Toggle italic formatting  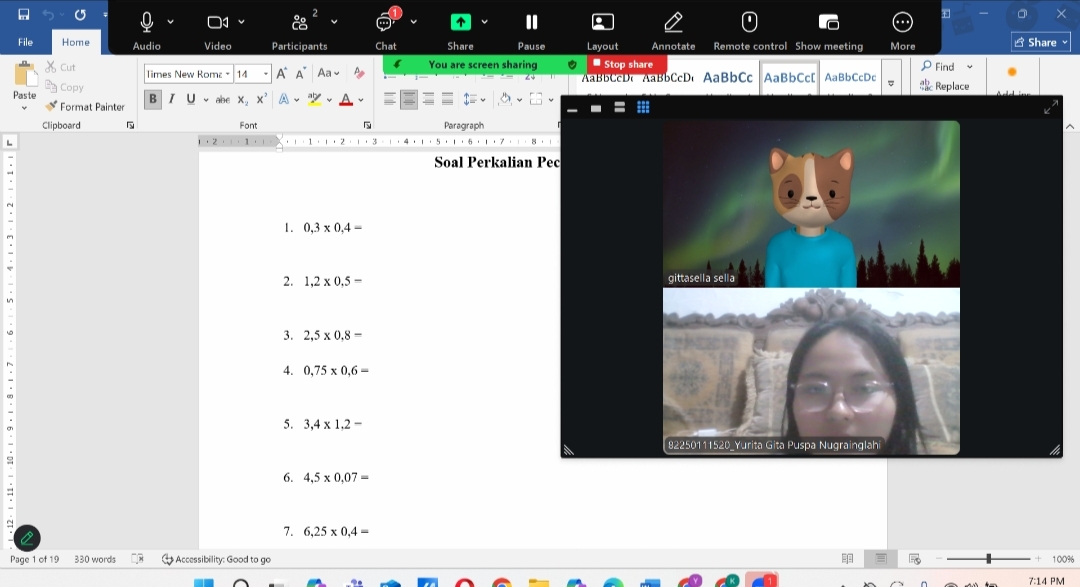(172, 99)
